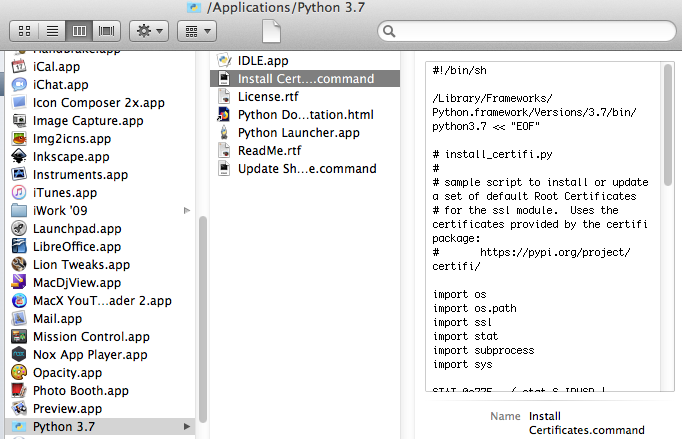Select Photo Booth.app icon

coord(19,391)
